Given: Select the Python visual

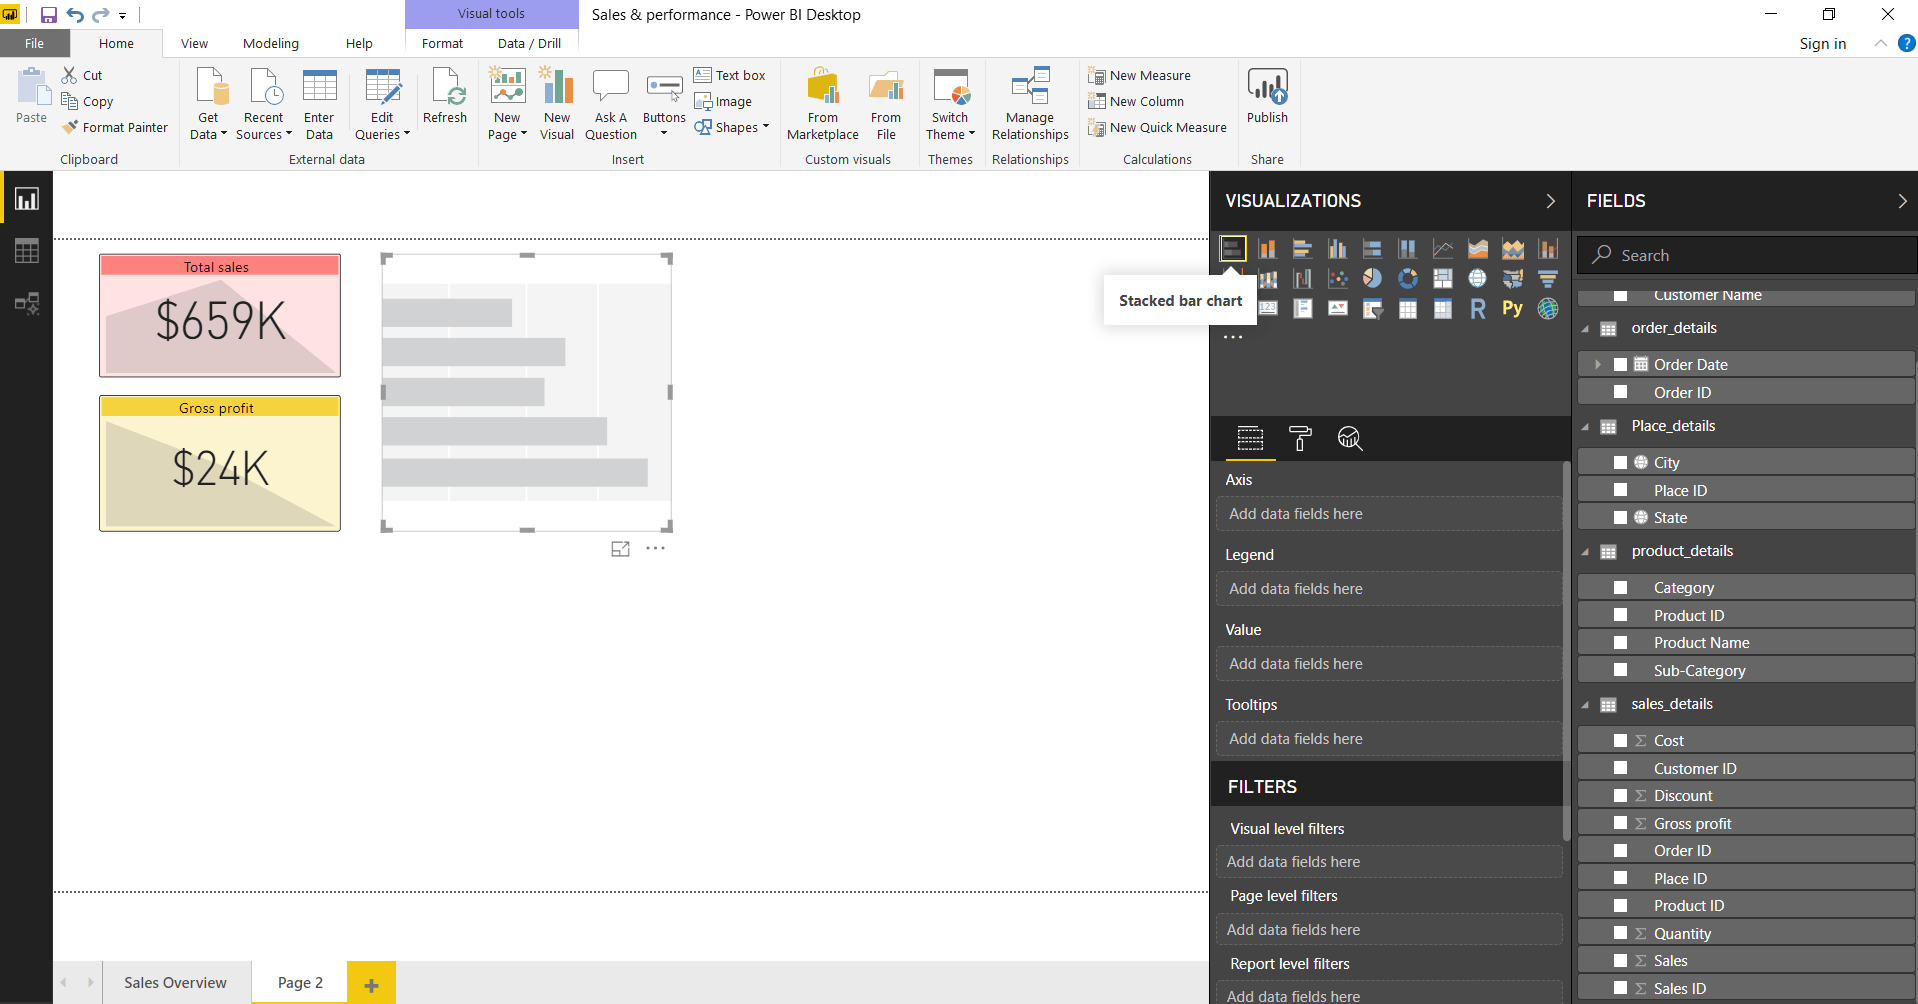Looking at the screenshot, I should 1512,310.
